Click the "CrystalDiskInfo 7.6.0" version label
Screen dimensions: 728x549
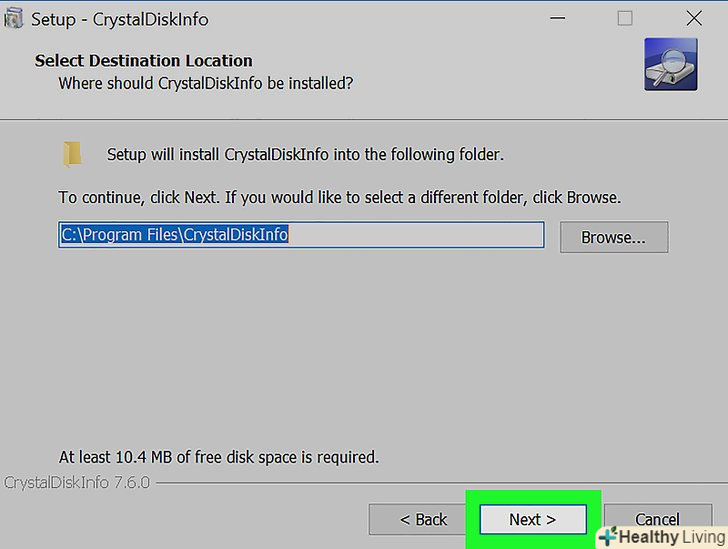coord(76,483)
